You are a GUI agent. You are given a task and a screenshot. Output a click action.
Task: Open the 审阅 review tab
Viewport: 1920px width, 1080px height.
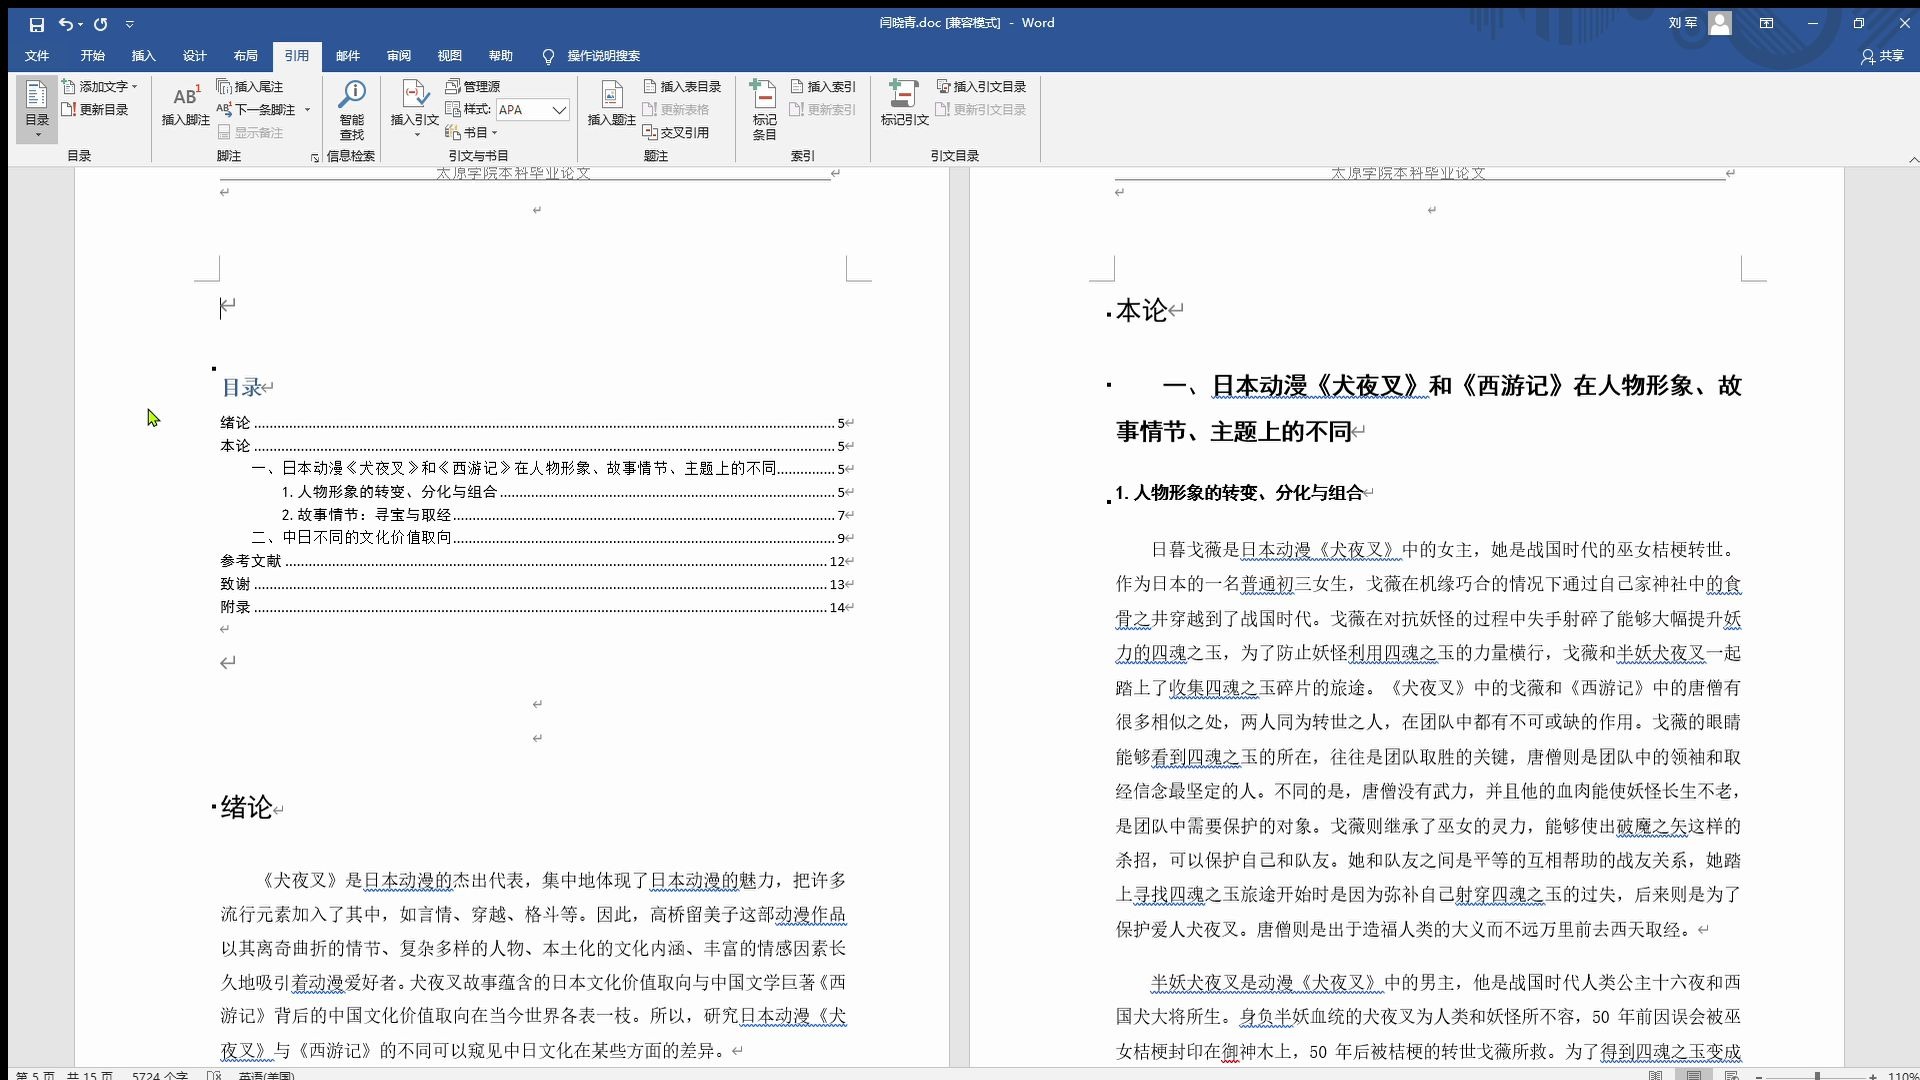coord(398,56)
